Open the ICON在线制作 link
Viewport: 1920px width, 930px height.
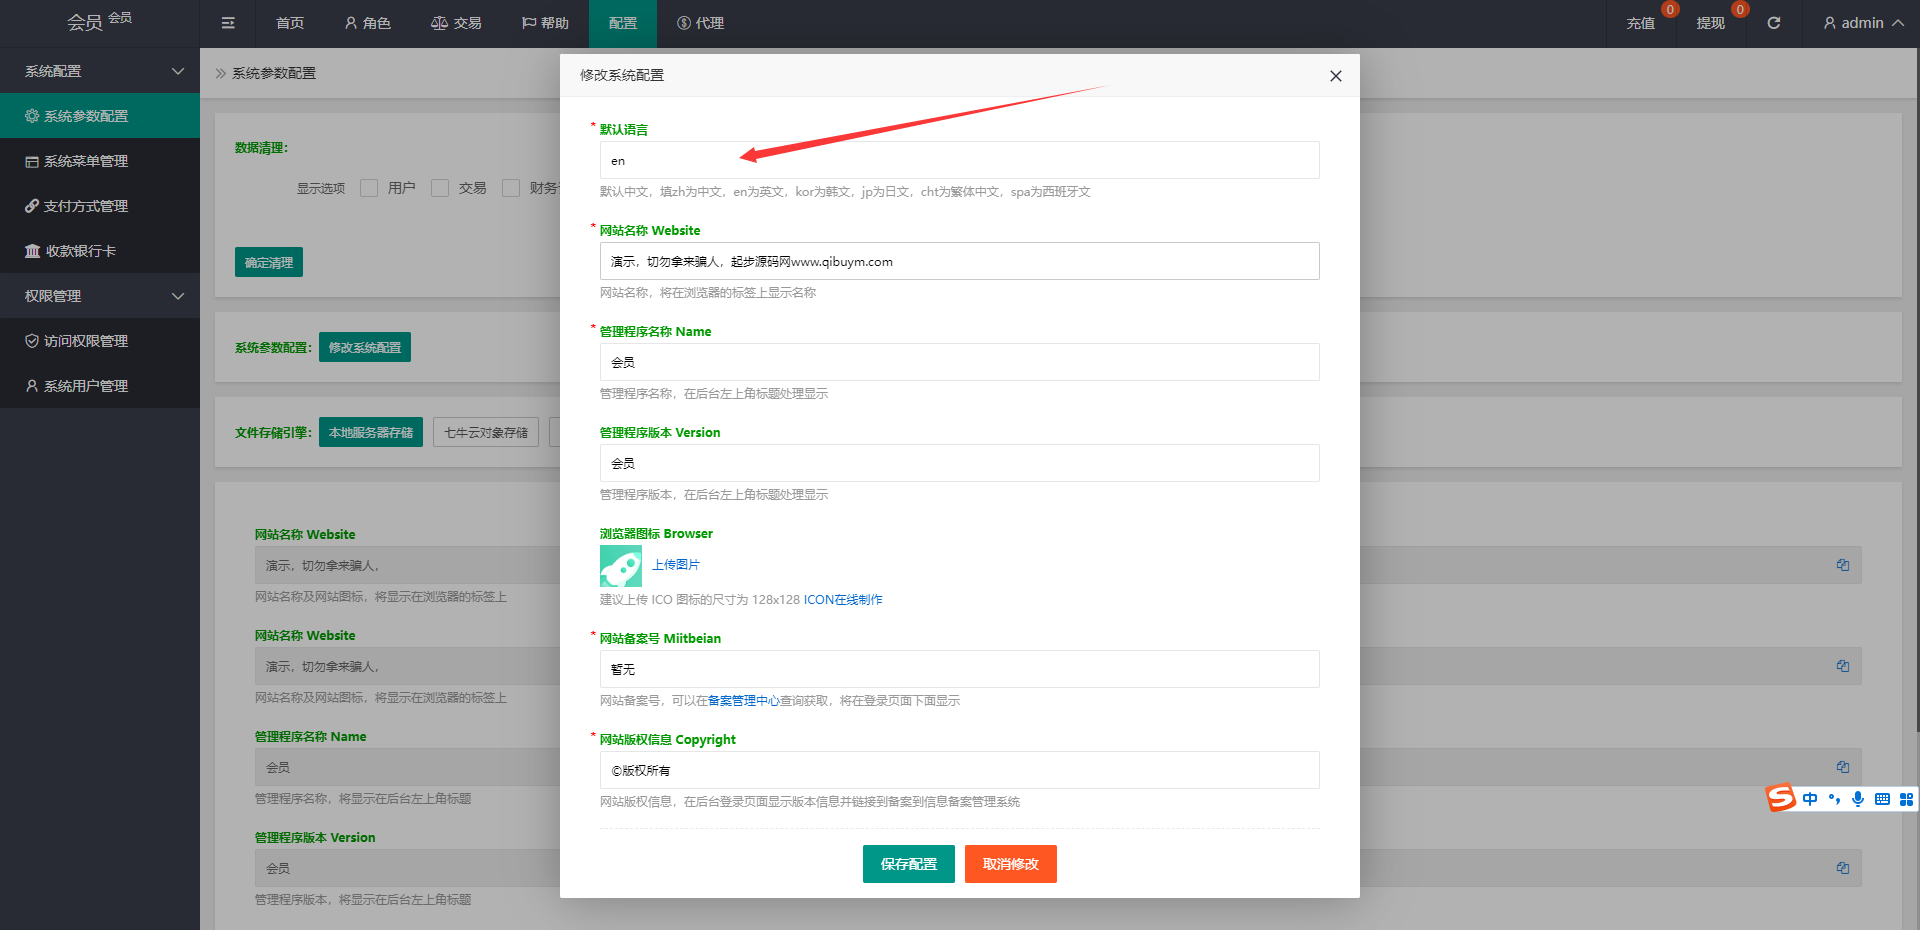[843, 600]
